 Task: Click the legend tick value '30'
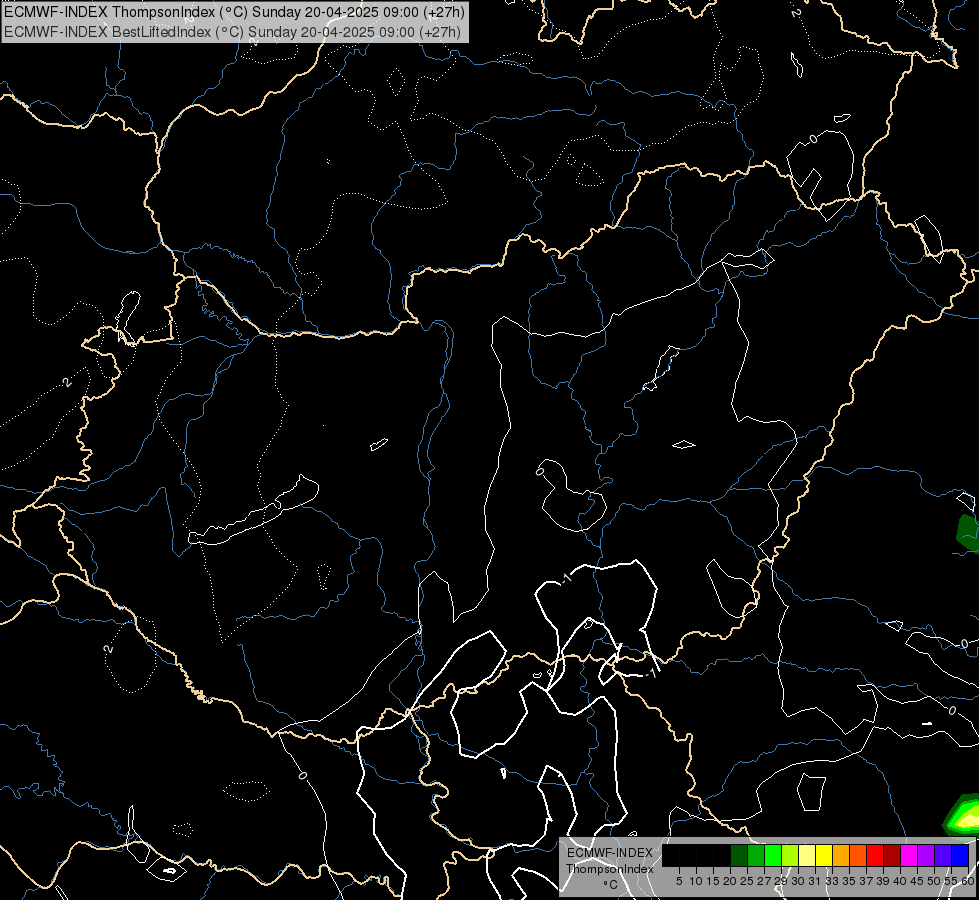pyautogui.click(x=797, y=881)
